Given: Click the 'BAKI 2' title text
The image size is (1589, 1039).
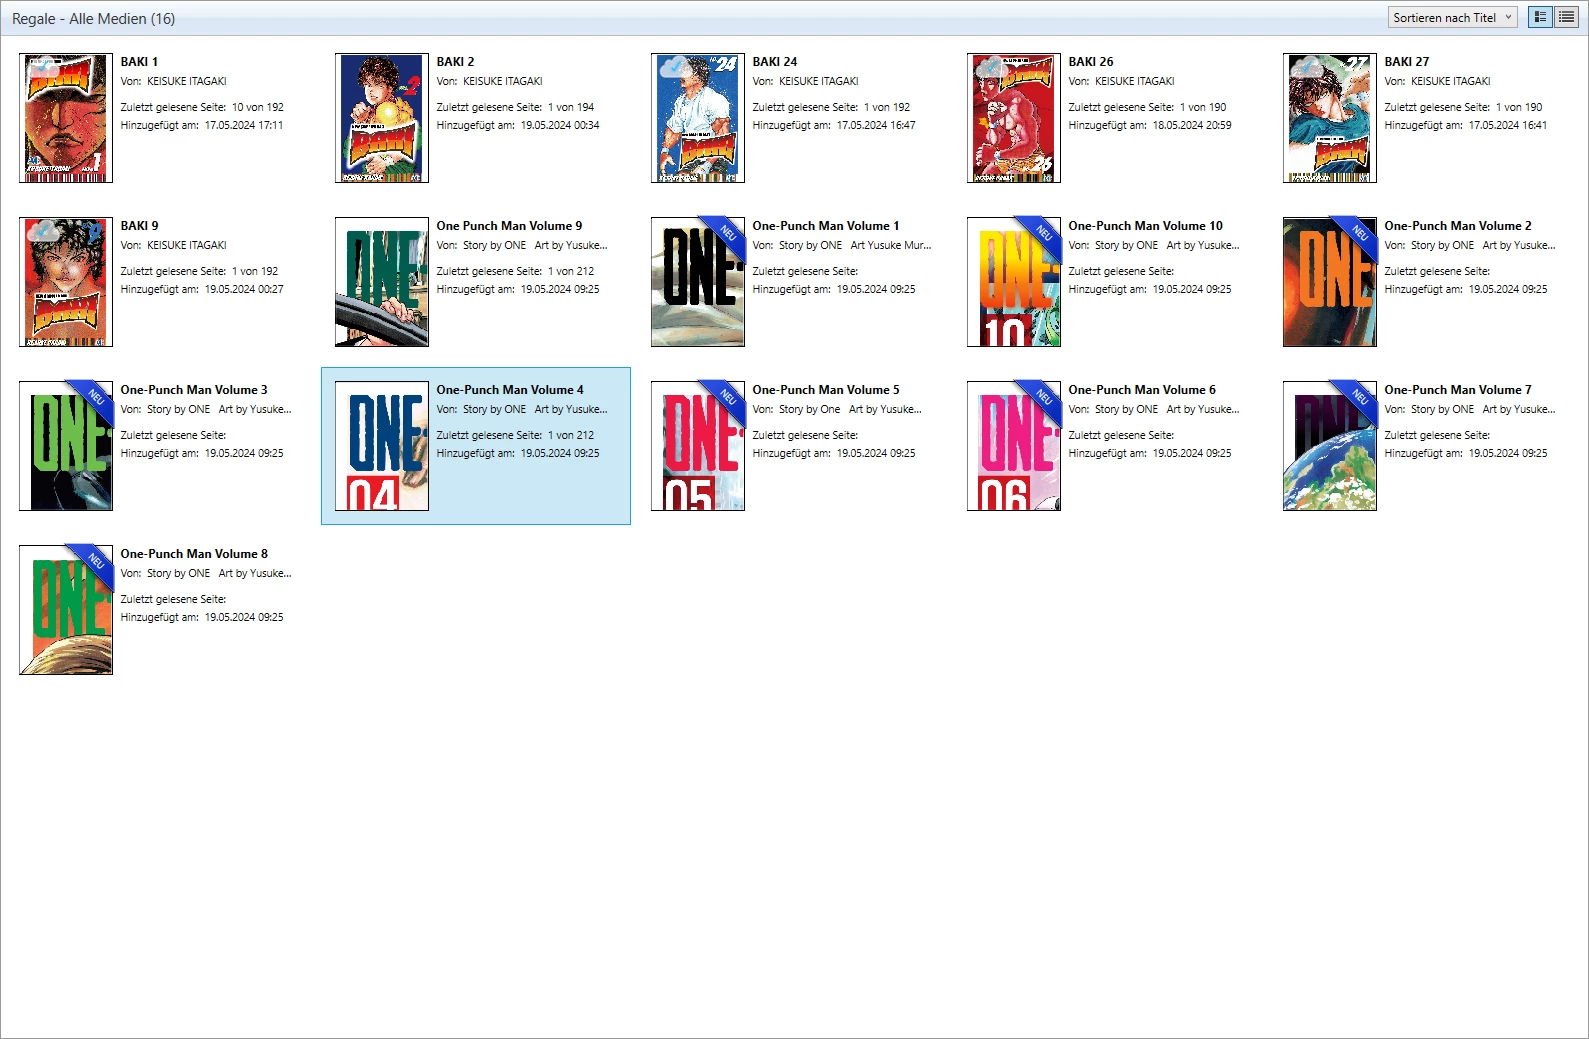Looking at the screenshot, I should tap(455, 62).
